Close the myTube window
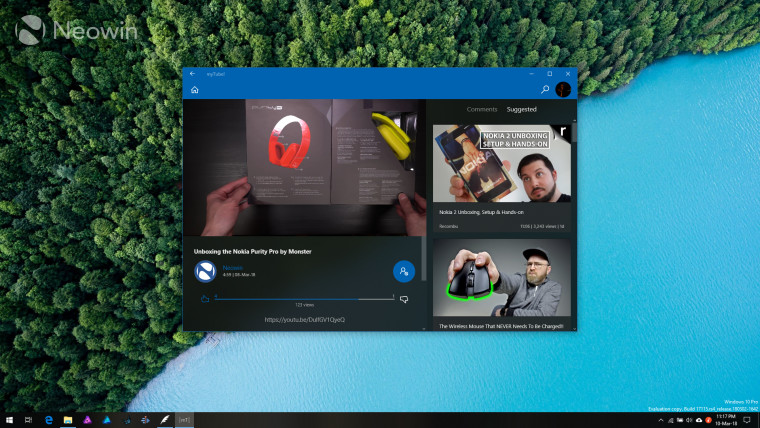Image resolution: width=760 pixels, height=428 pixels. [568, 74]
